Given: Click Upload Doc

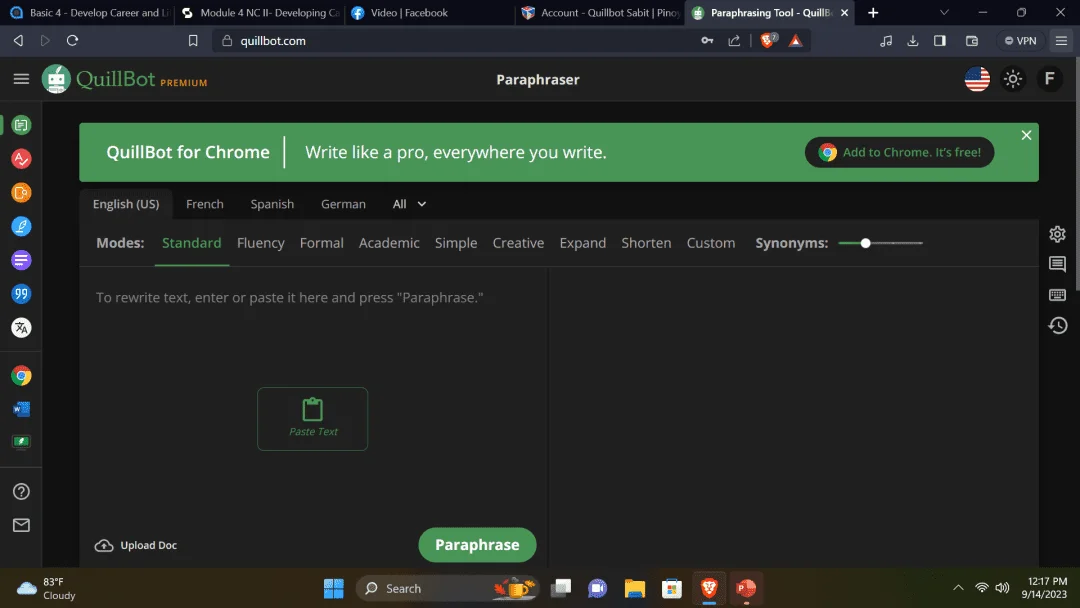Looking at the screenshot, I should tap(136, 545).
